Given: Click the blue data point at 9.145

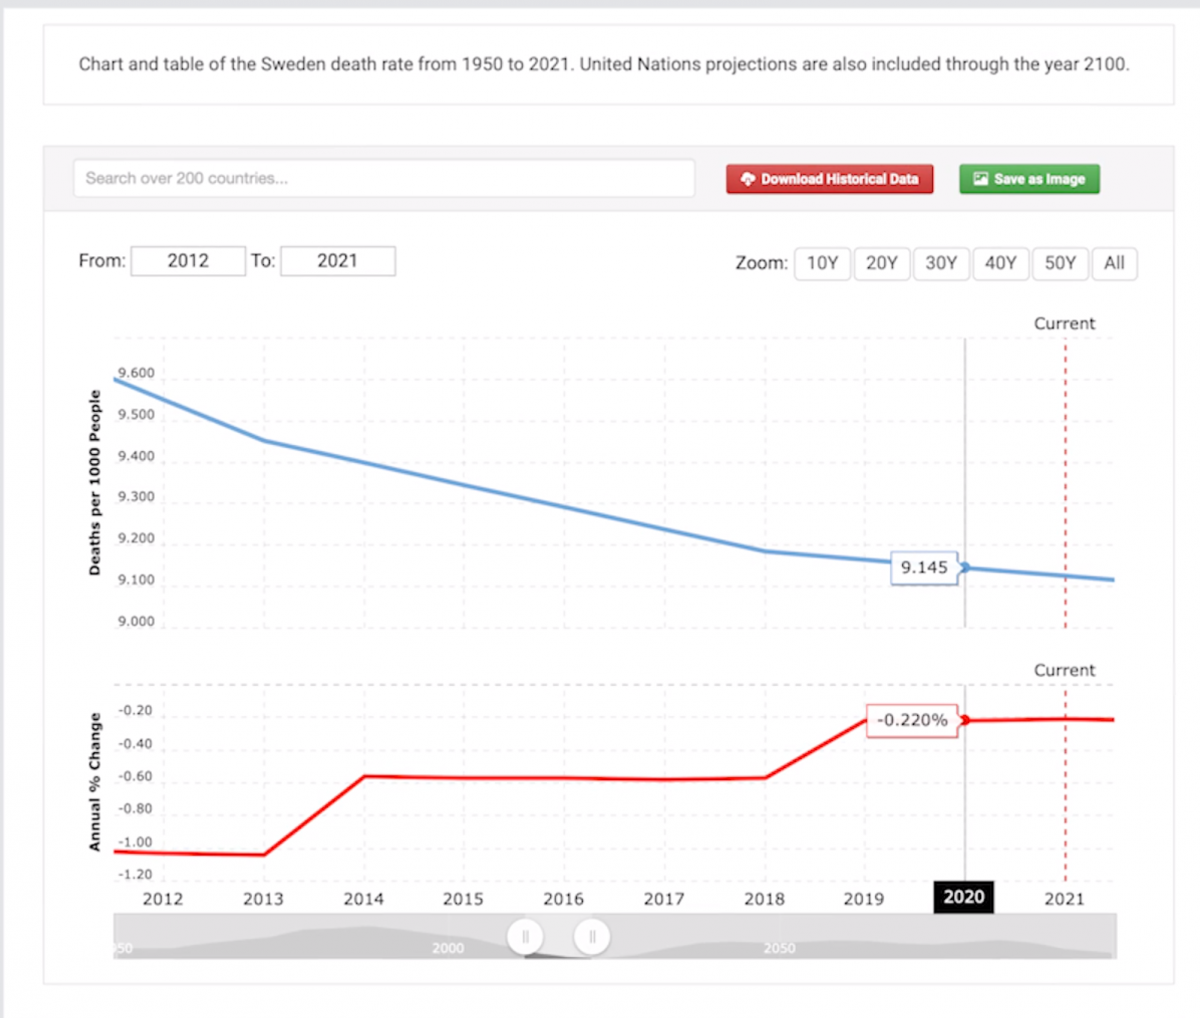Looking at the screenshot, I should coord(965,567).
